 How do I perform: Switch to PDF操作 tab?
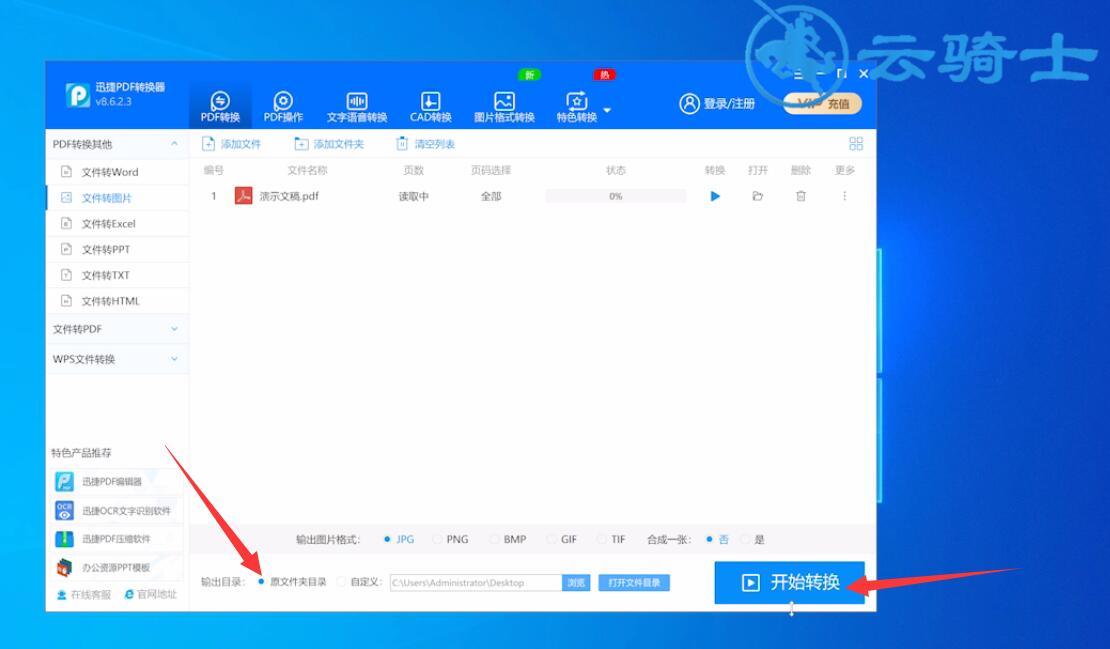283,106
